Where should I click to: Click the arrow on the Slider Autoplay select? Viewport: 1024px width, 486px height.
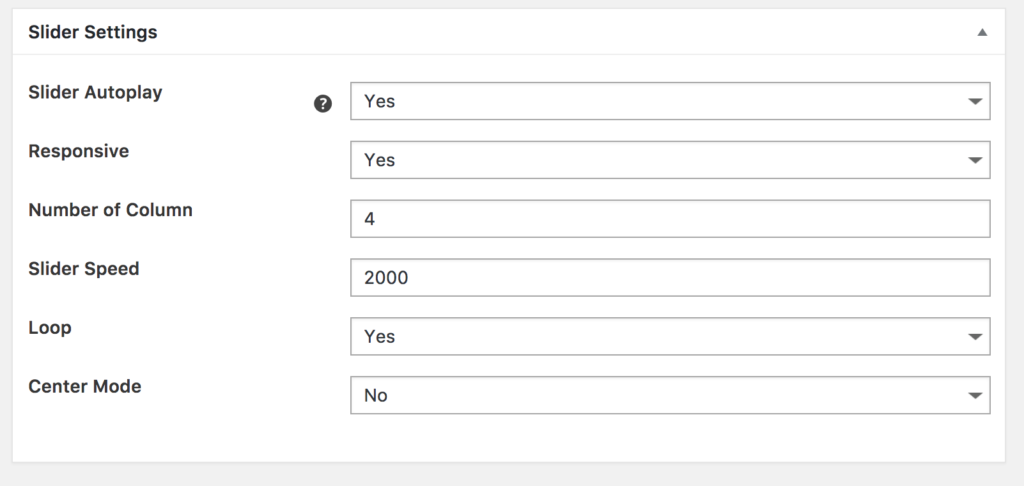(975, 101)
